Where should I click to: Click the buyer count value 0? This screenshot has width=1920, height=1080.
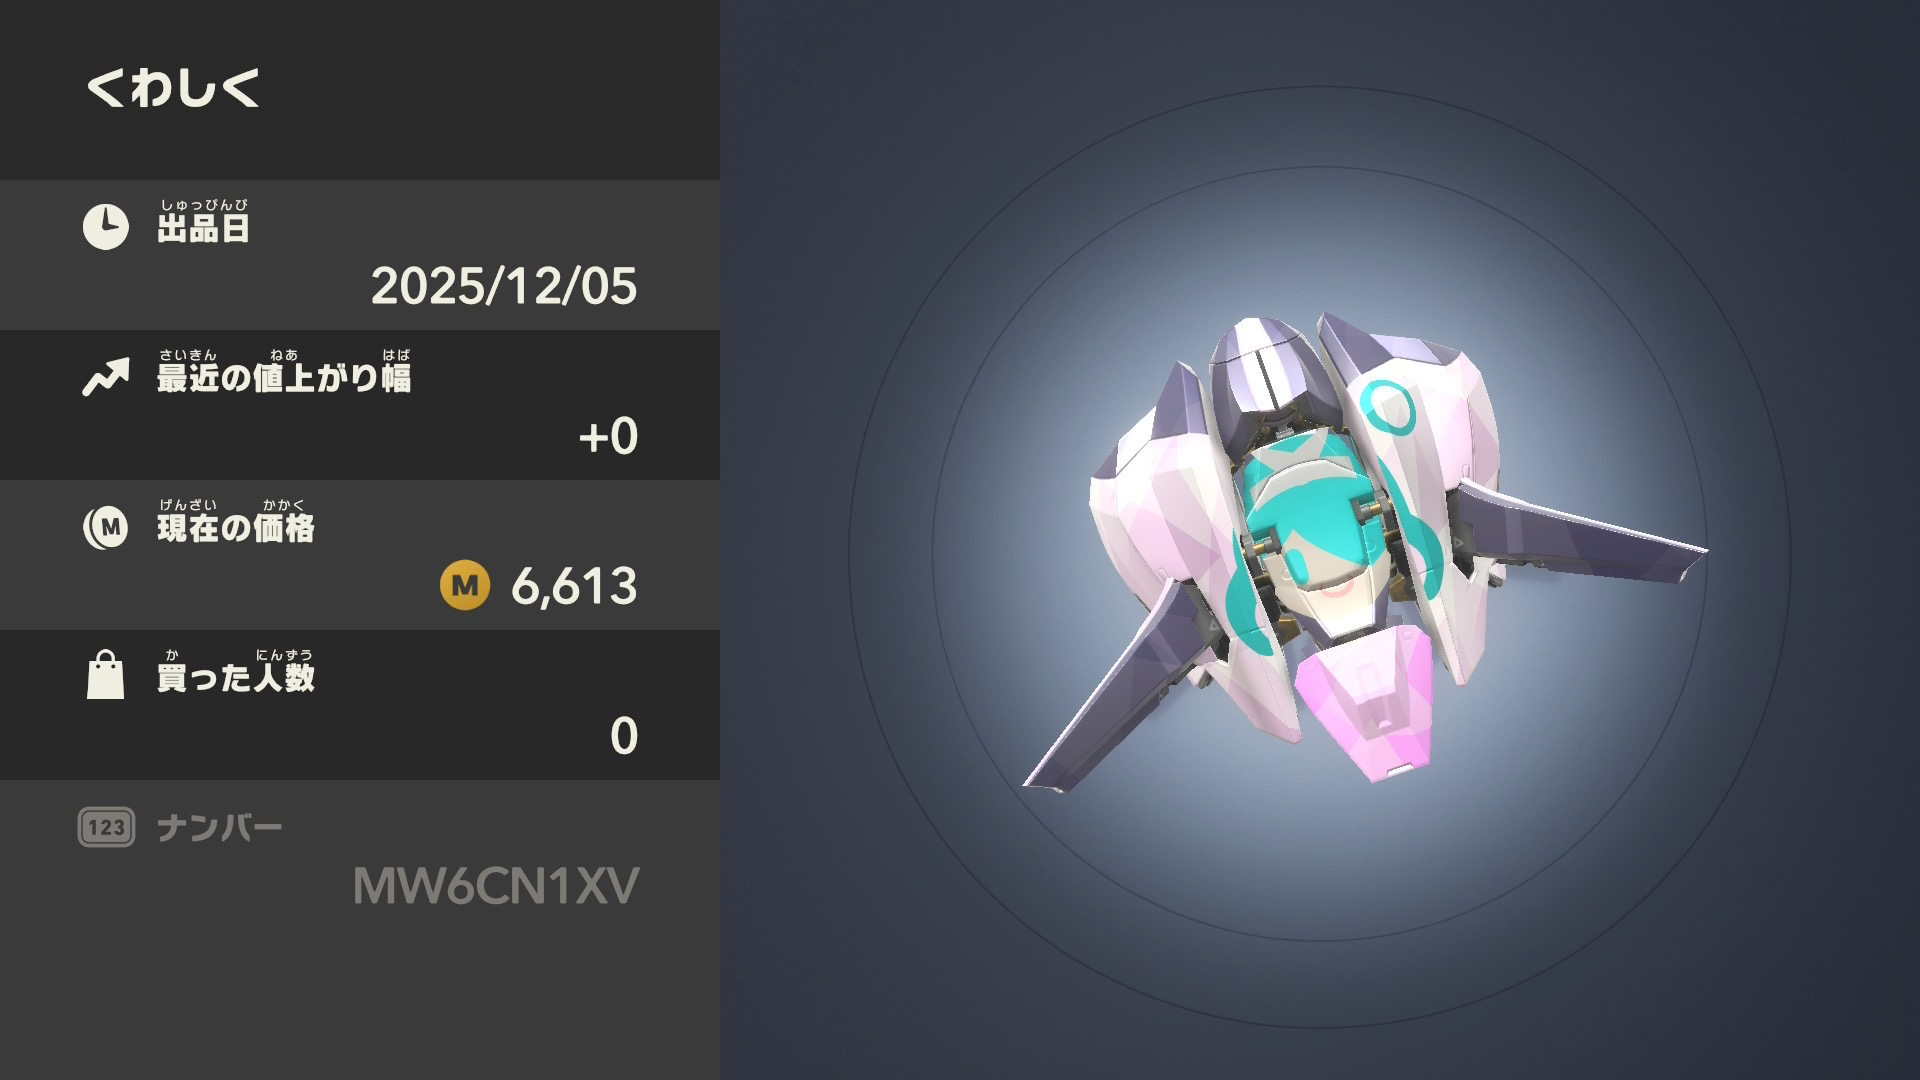pyautogui.click(x=624, y=736)
